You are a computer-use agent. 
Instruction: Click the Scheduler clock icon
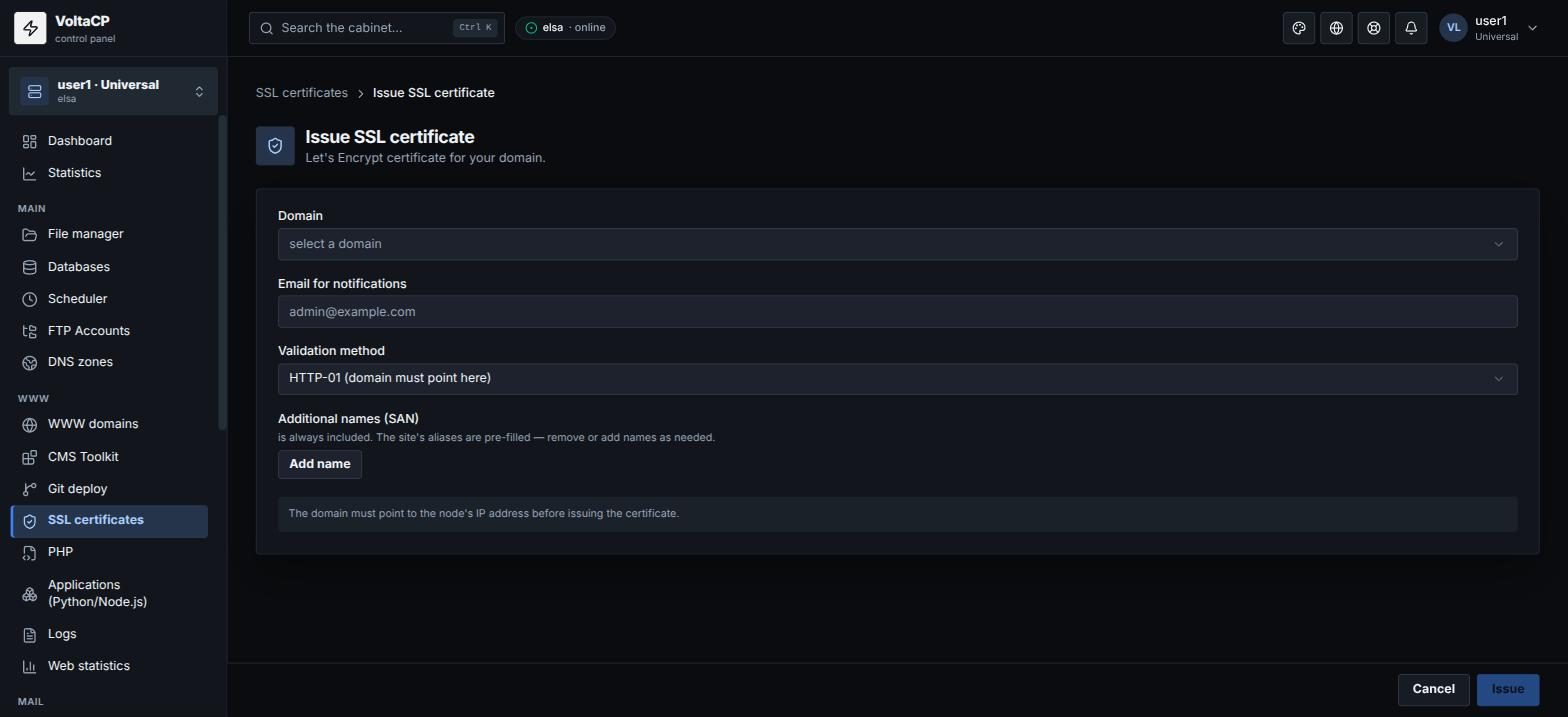[x=30, y=299]
